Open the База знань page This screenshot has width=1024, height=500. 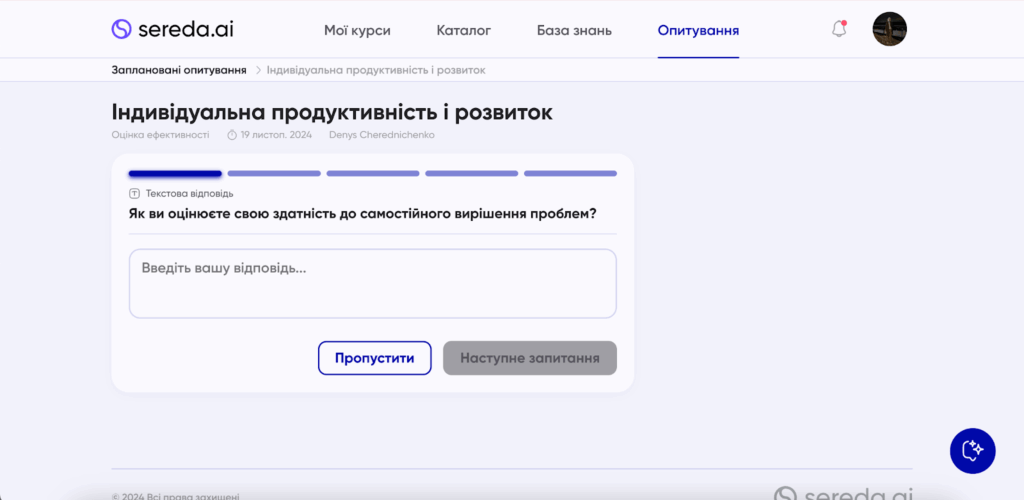(574, 30)
